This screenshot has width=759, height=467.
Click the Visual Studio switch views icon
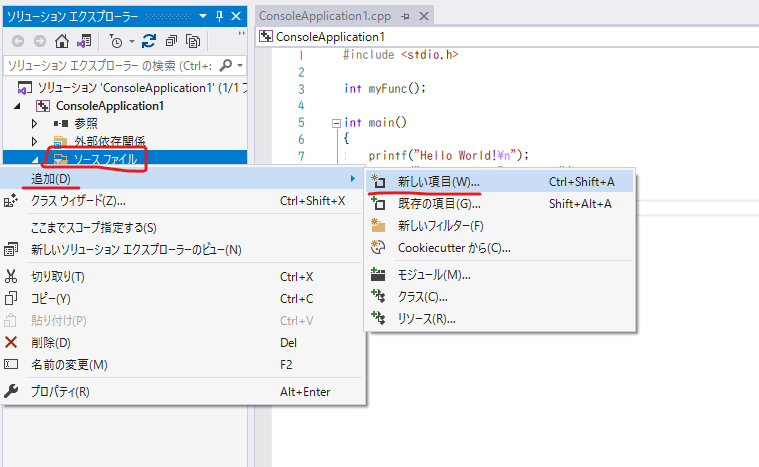tap(84, 41)
